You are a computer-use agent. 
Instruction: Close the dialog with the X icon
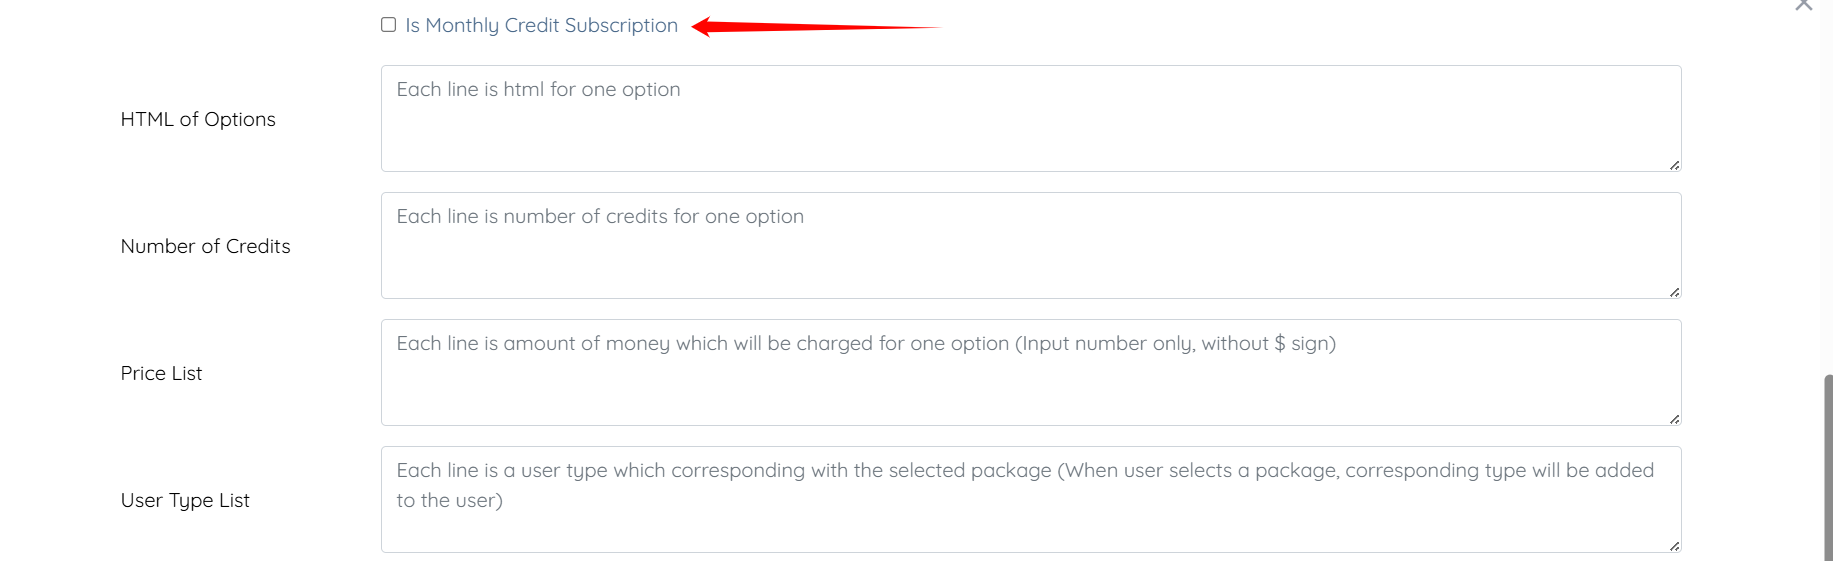pyautogui.click(x=1804, y=5)
